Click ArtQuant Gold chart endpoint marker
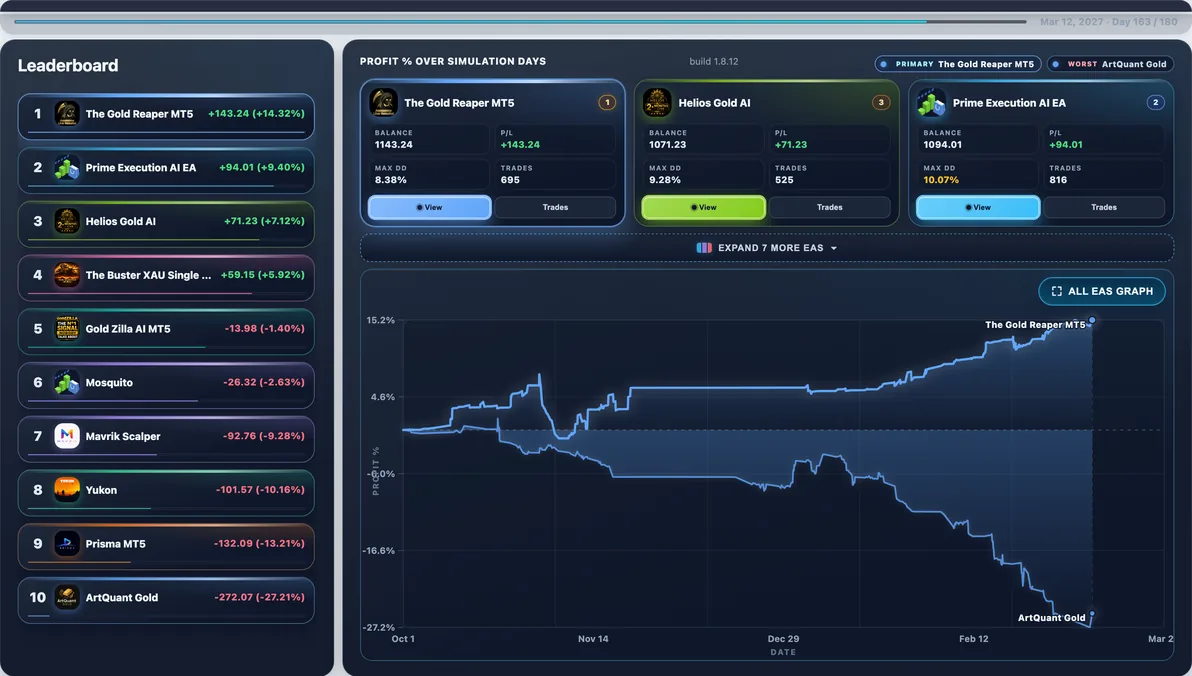Viewport: 1192px width, 676px height. (1092, 613)
